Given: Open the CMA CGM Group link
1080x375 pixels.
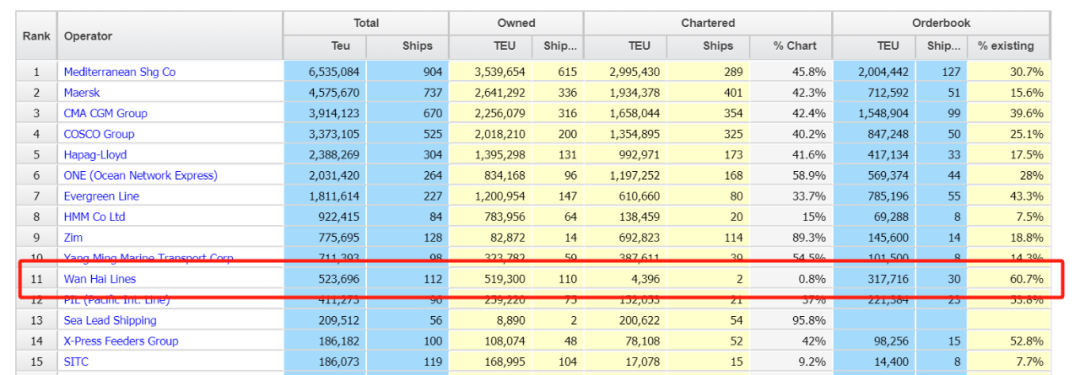Looking at the screenshot, I should pos(105,113).
